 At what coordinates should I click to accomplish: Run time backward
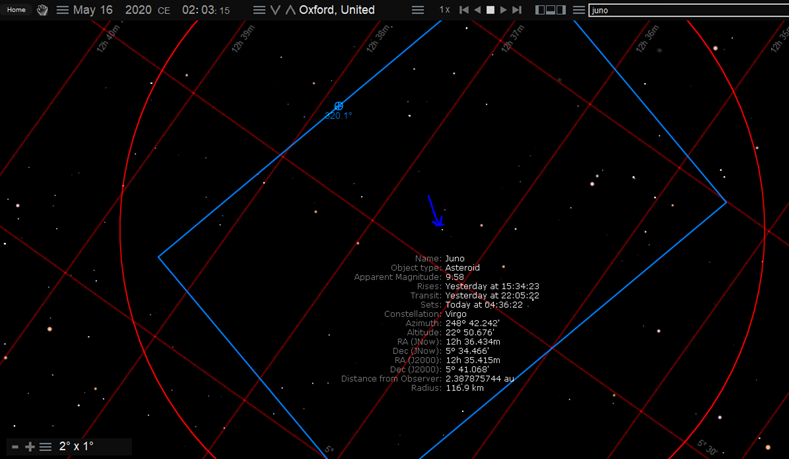point(478,10)
